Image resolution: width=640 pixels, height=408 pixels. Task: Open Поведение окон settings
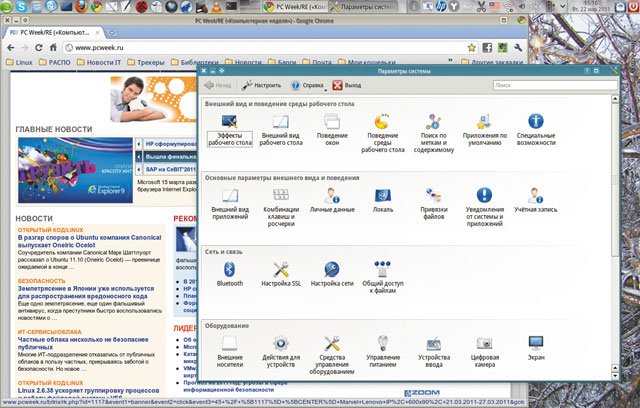click(x=332, y=131)
